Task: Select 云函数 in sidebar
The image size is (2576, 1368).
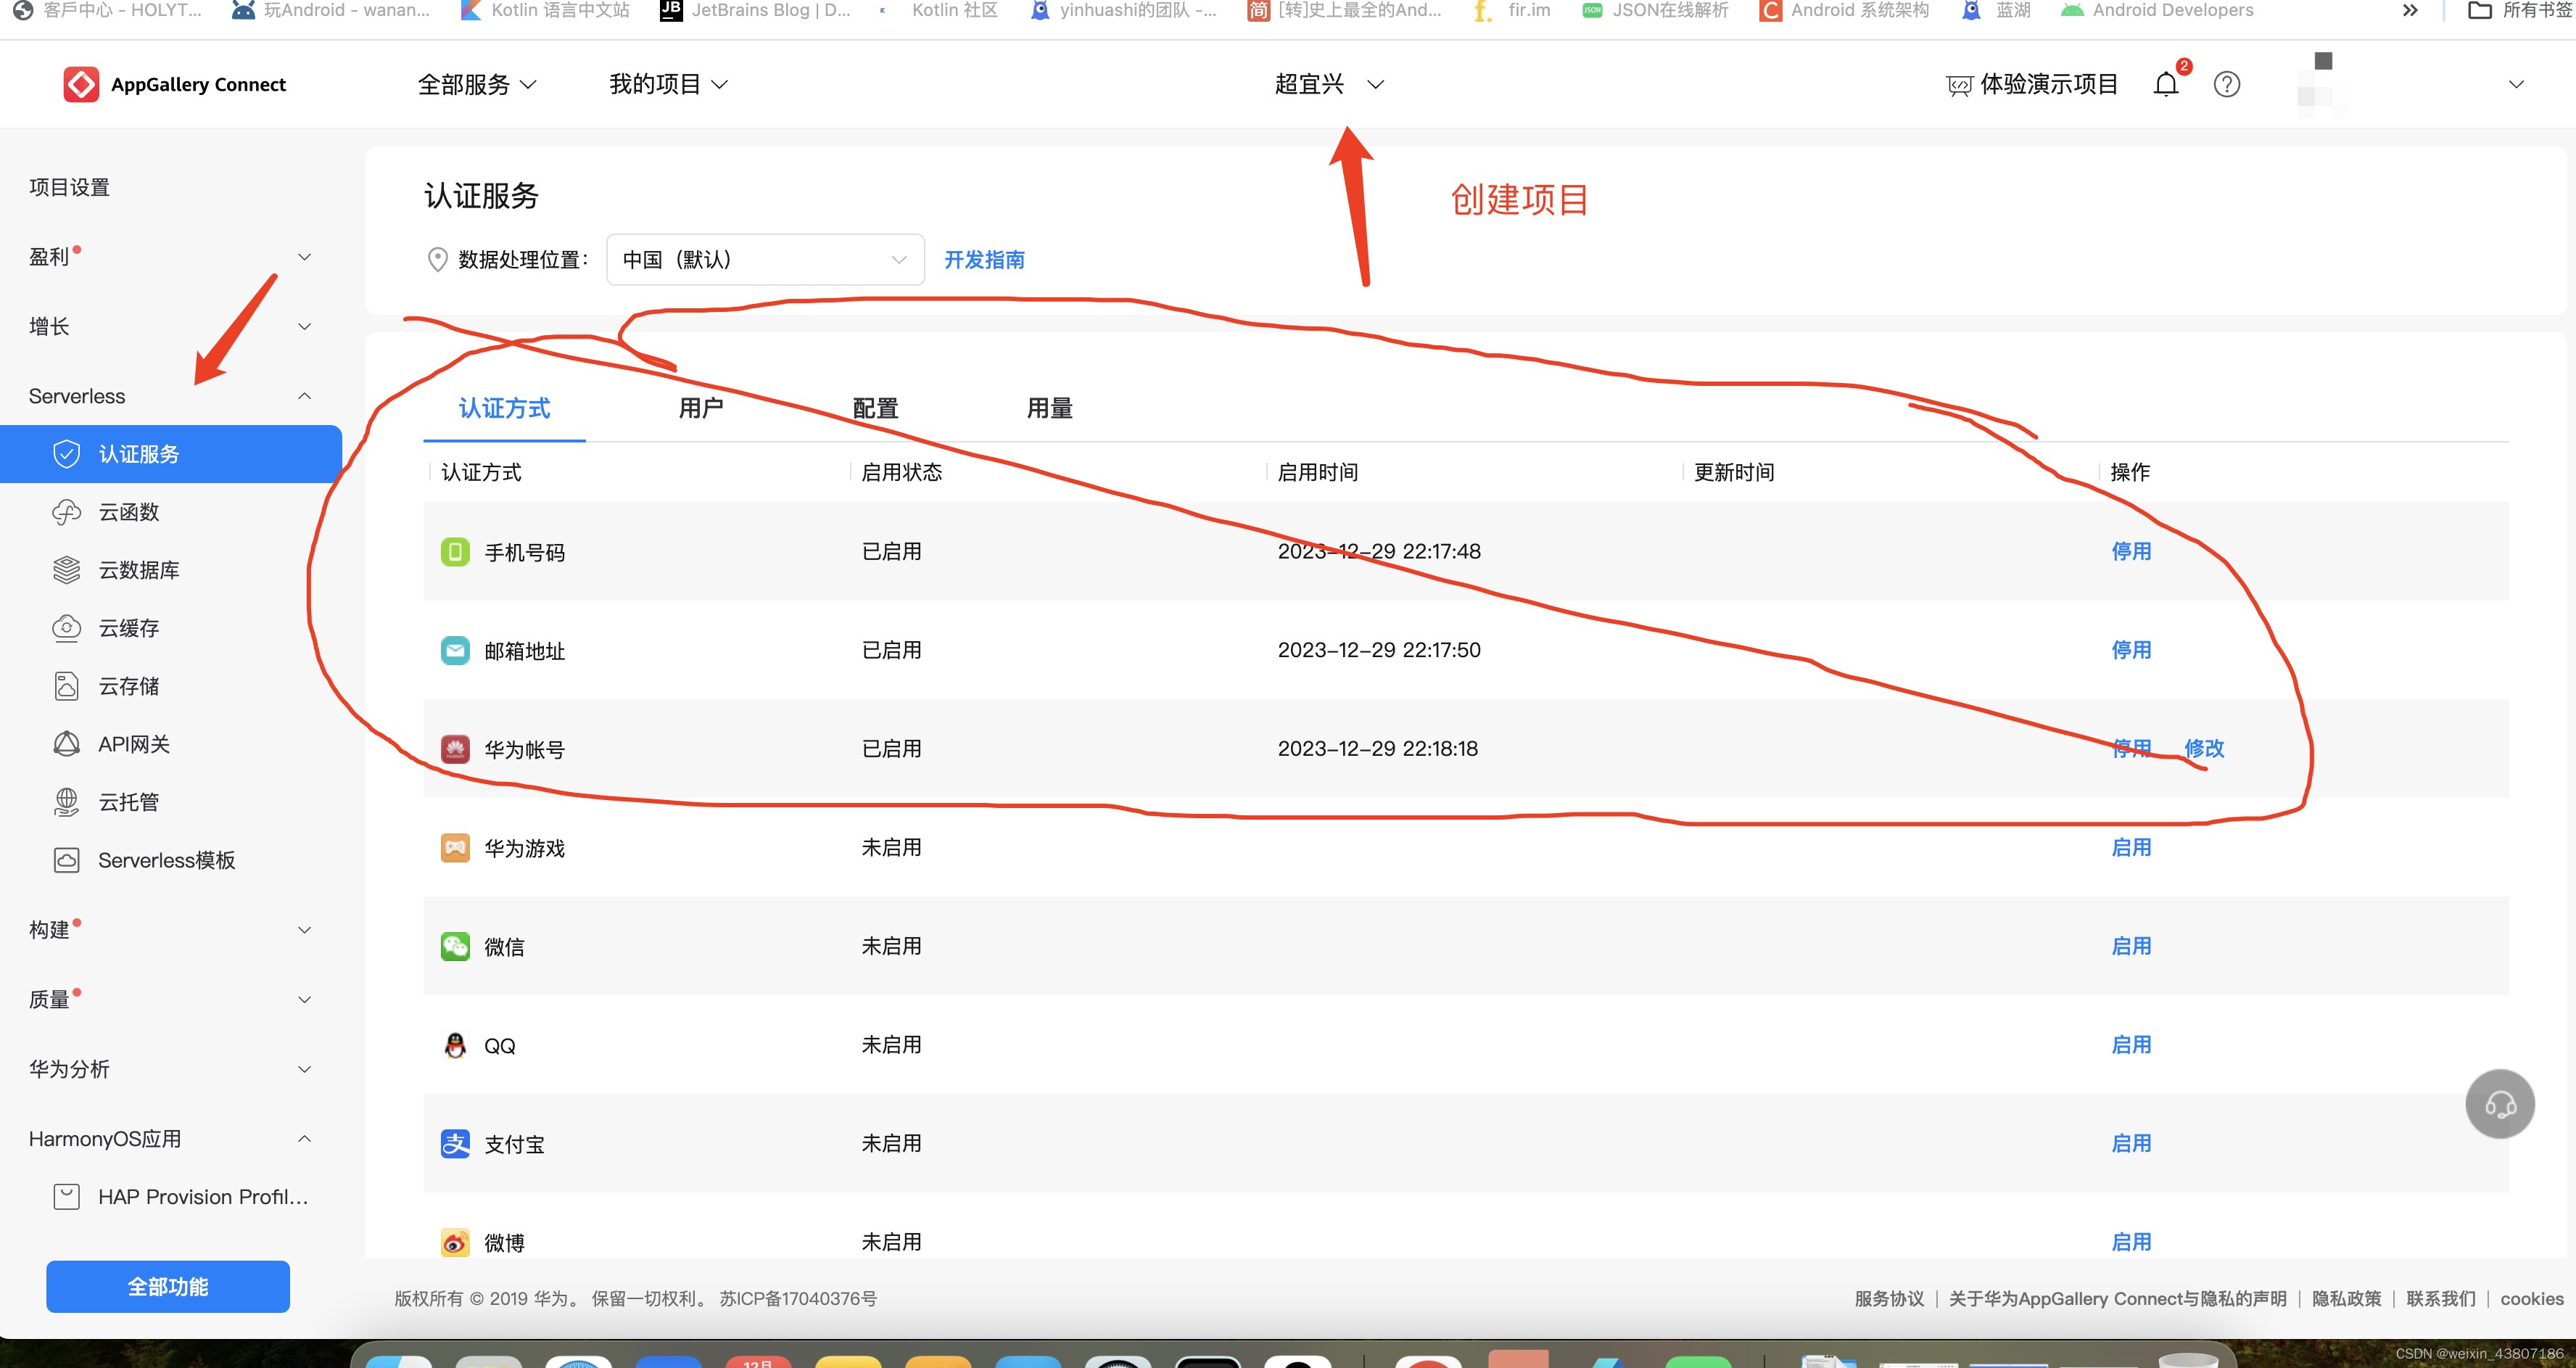Action: [x=129, y=512]
